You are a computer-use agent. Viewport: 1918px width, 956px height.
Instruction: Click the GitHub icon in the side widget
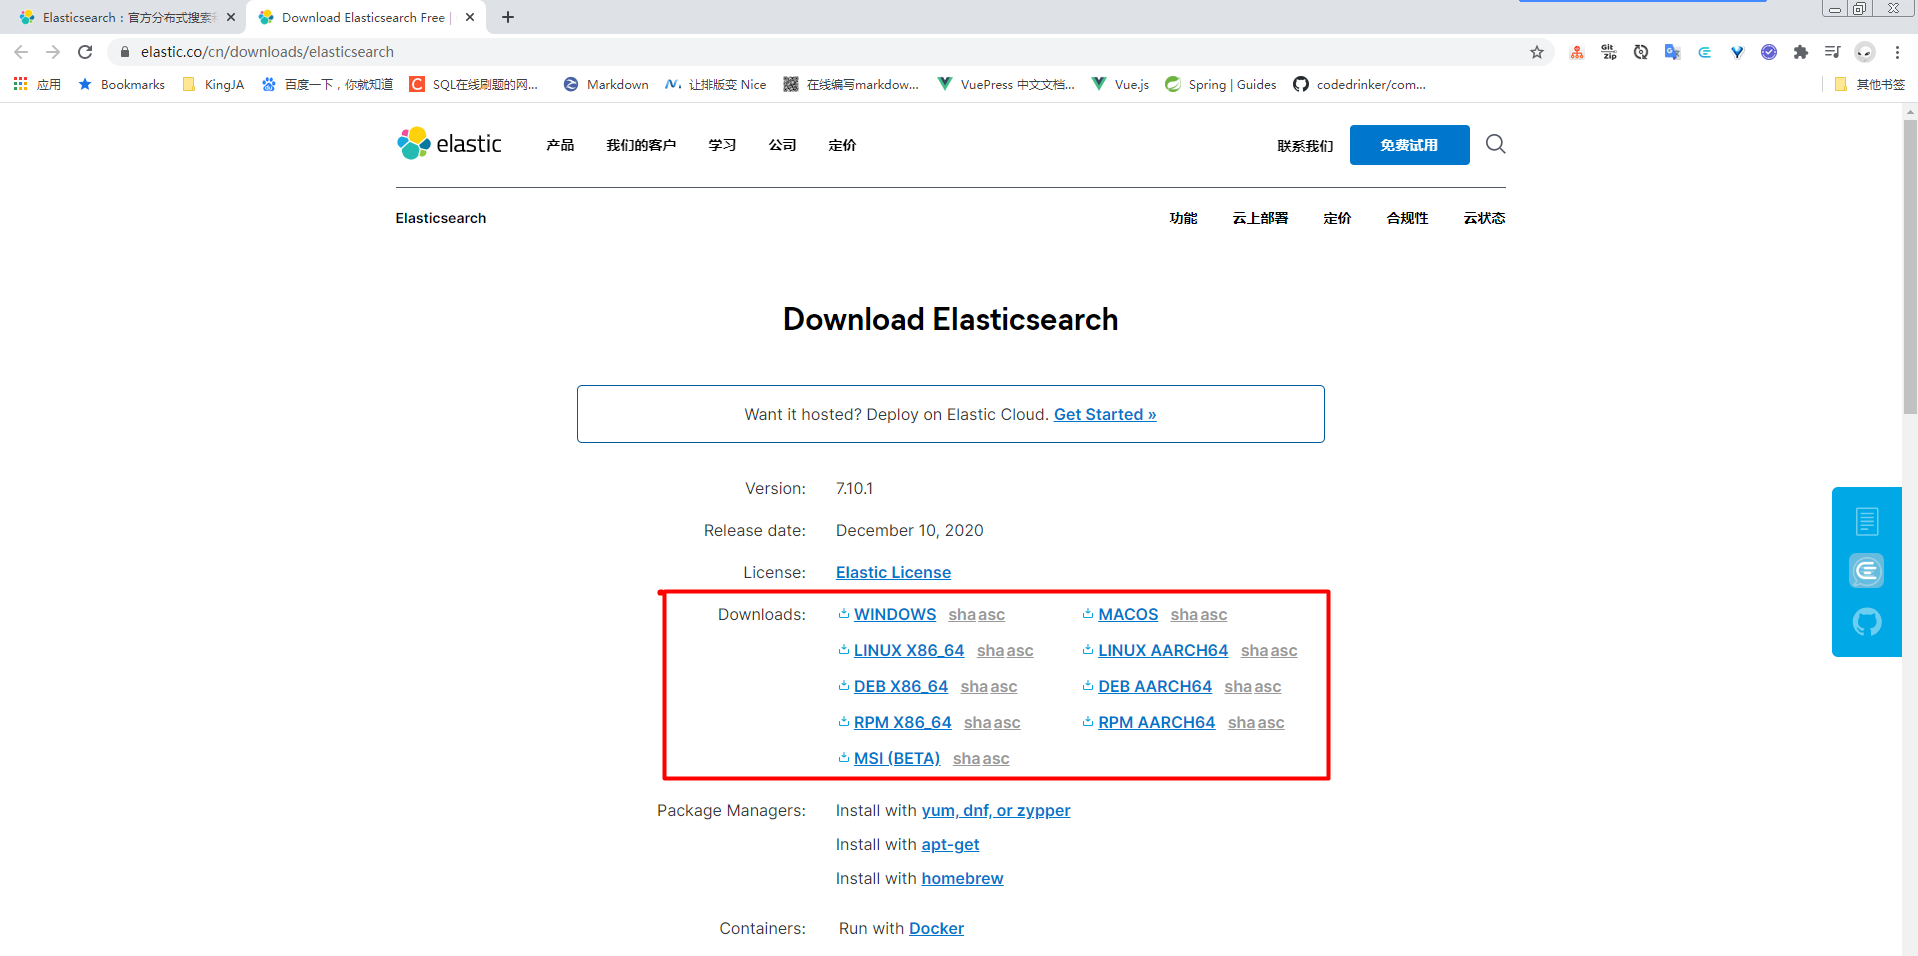click(1867, 622)
